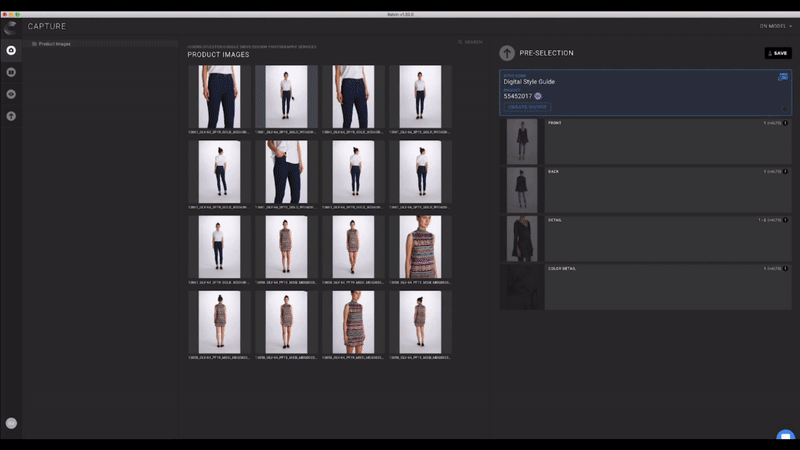The image size is (800, 450).
Task: Click the search magnifier icon
Action: tap(460, 42)
